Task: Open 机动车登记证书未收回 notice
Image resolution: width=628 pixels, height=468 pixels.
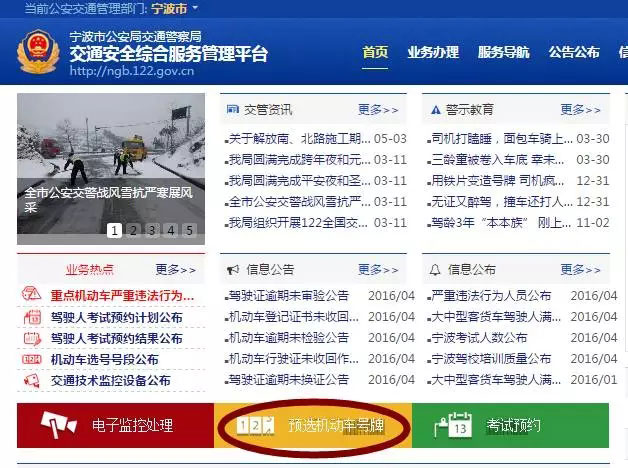Action: point(294,317)
